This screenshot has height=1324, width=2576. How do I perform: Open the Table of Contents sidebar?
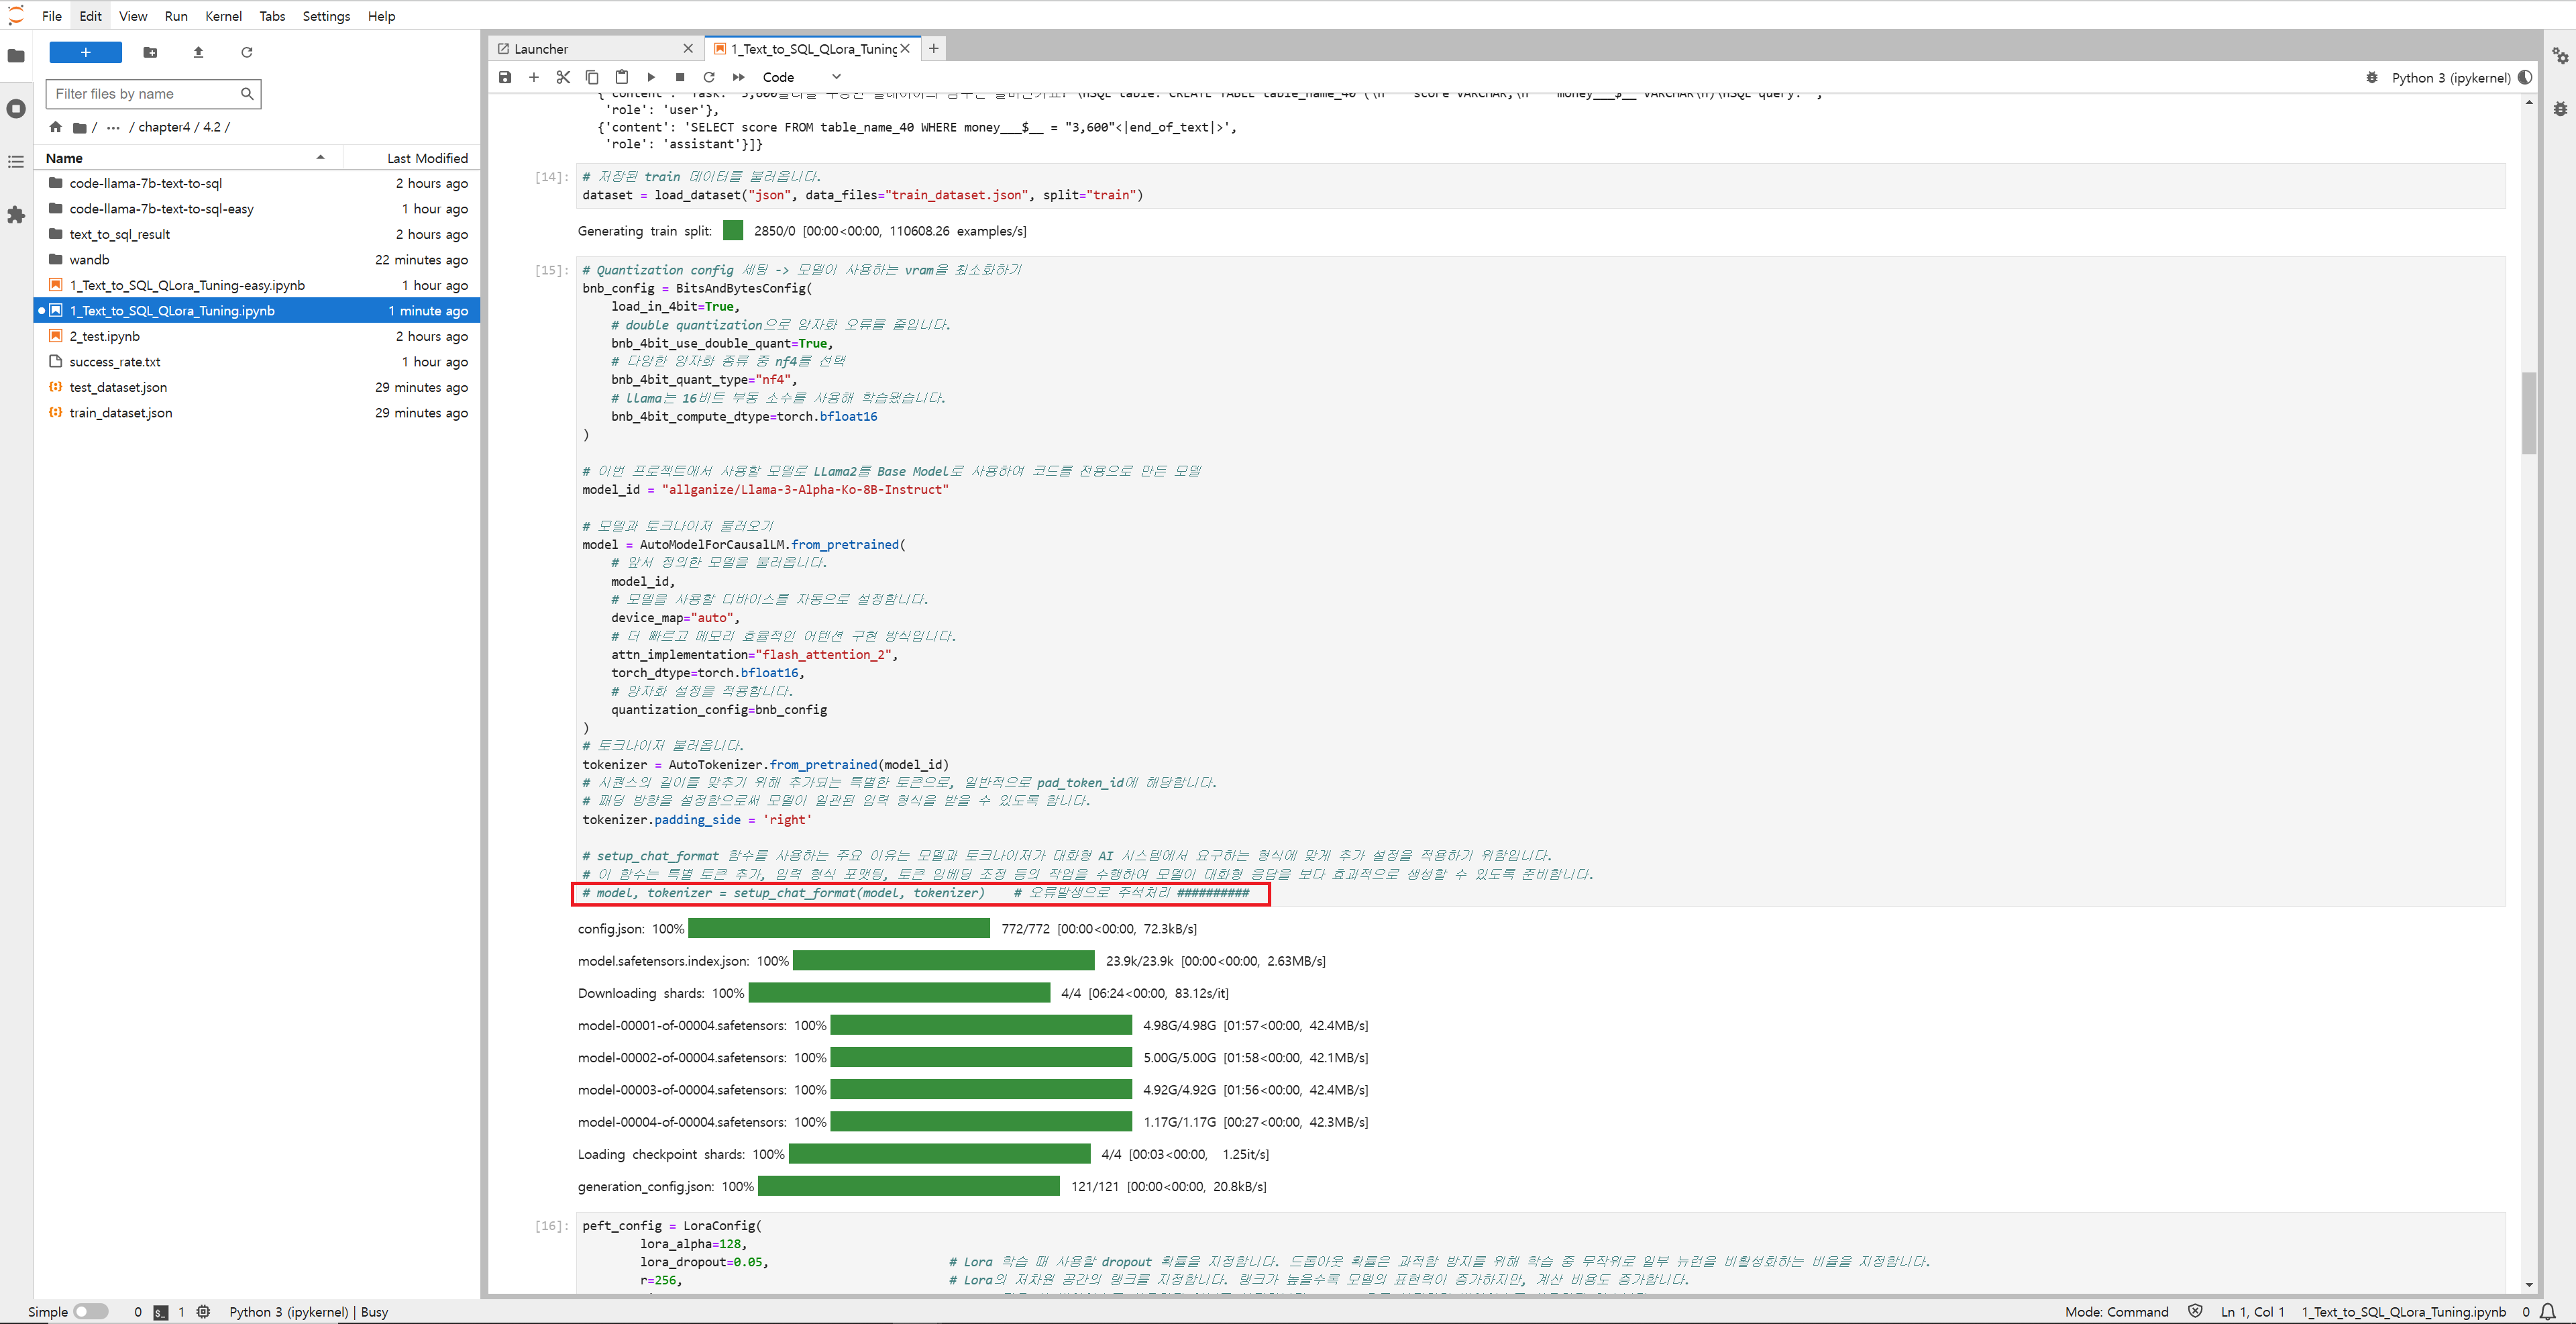click(x=16, y=161)
